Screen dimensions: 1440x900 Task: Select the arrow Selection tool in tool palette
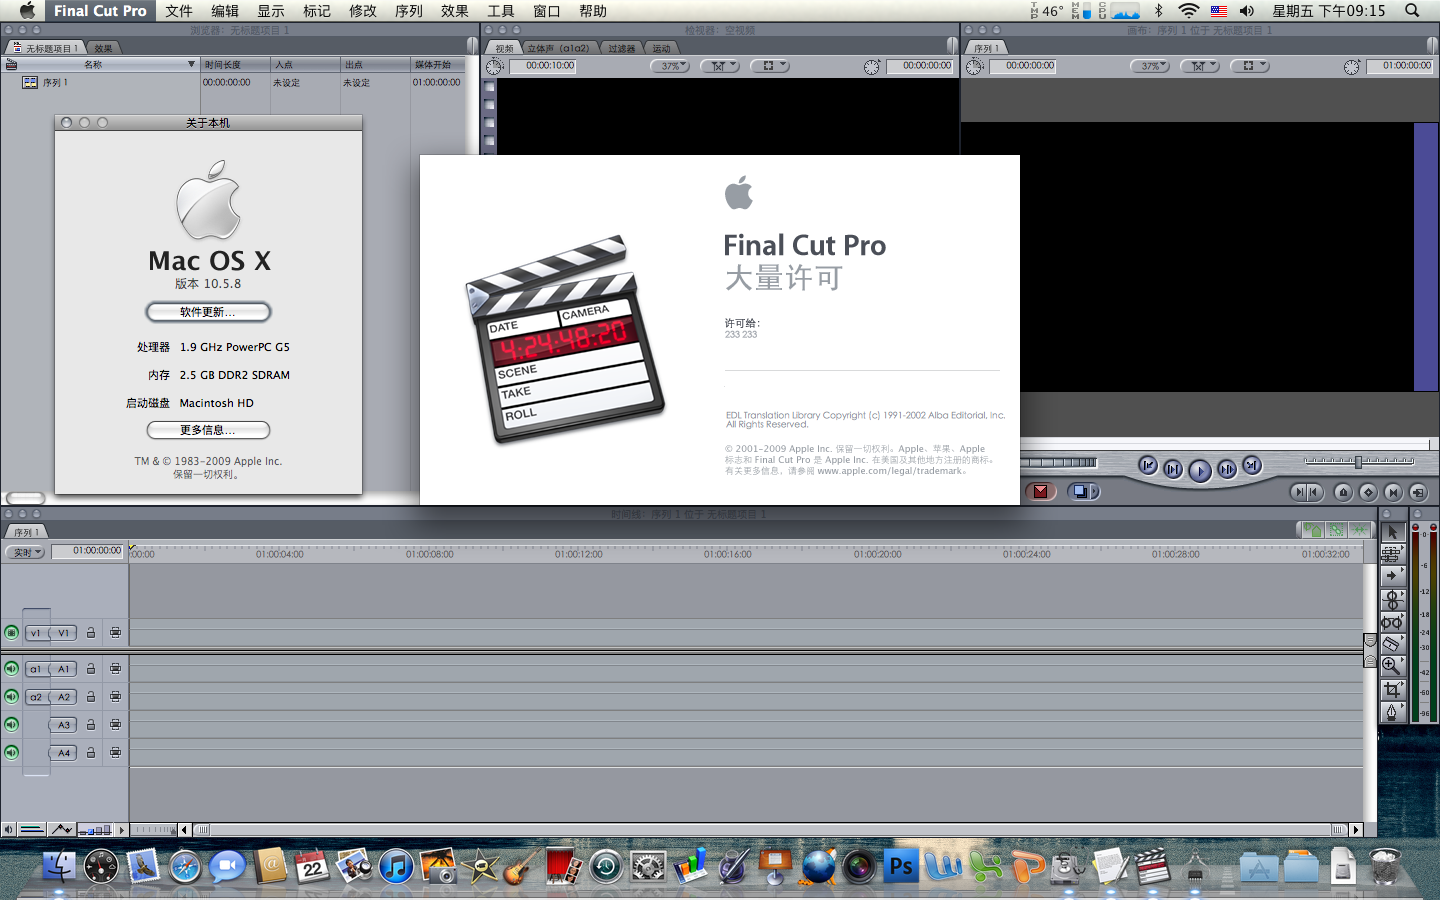pos(1392,532)
